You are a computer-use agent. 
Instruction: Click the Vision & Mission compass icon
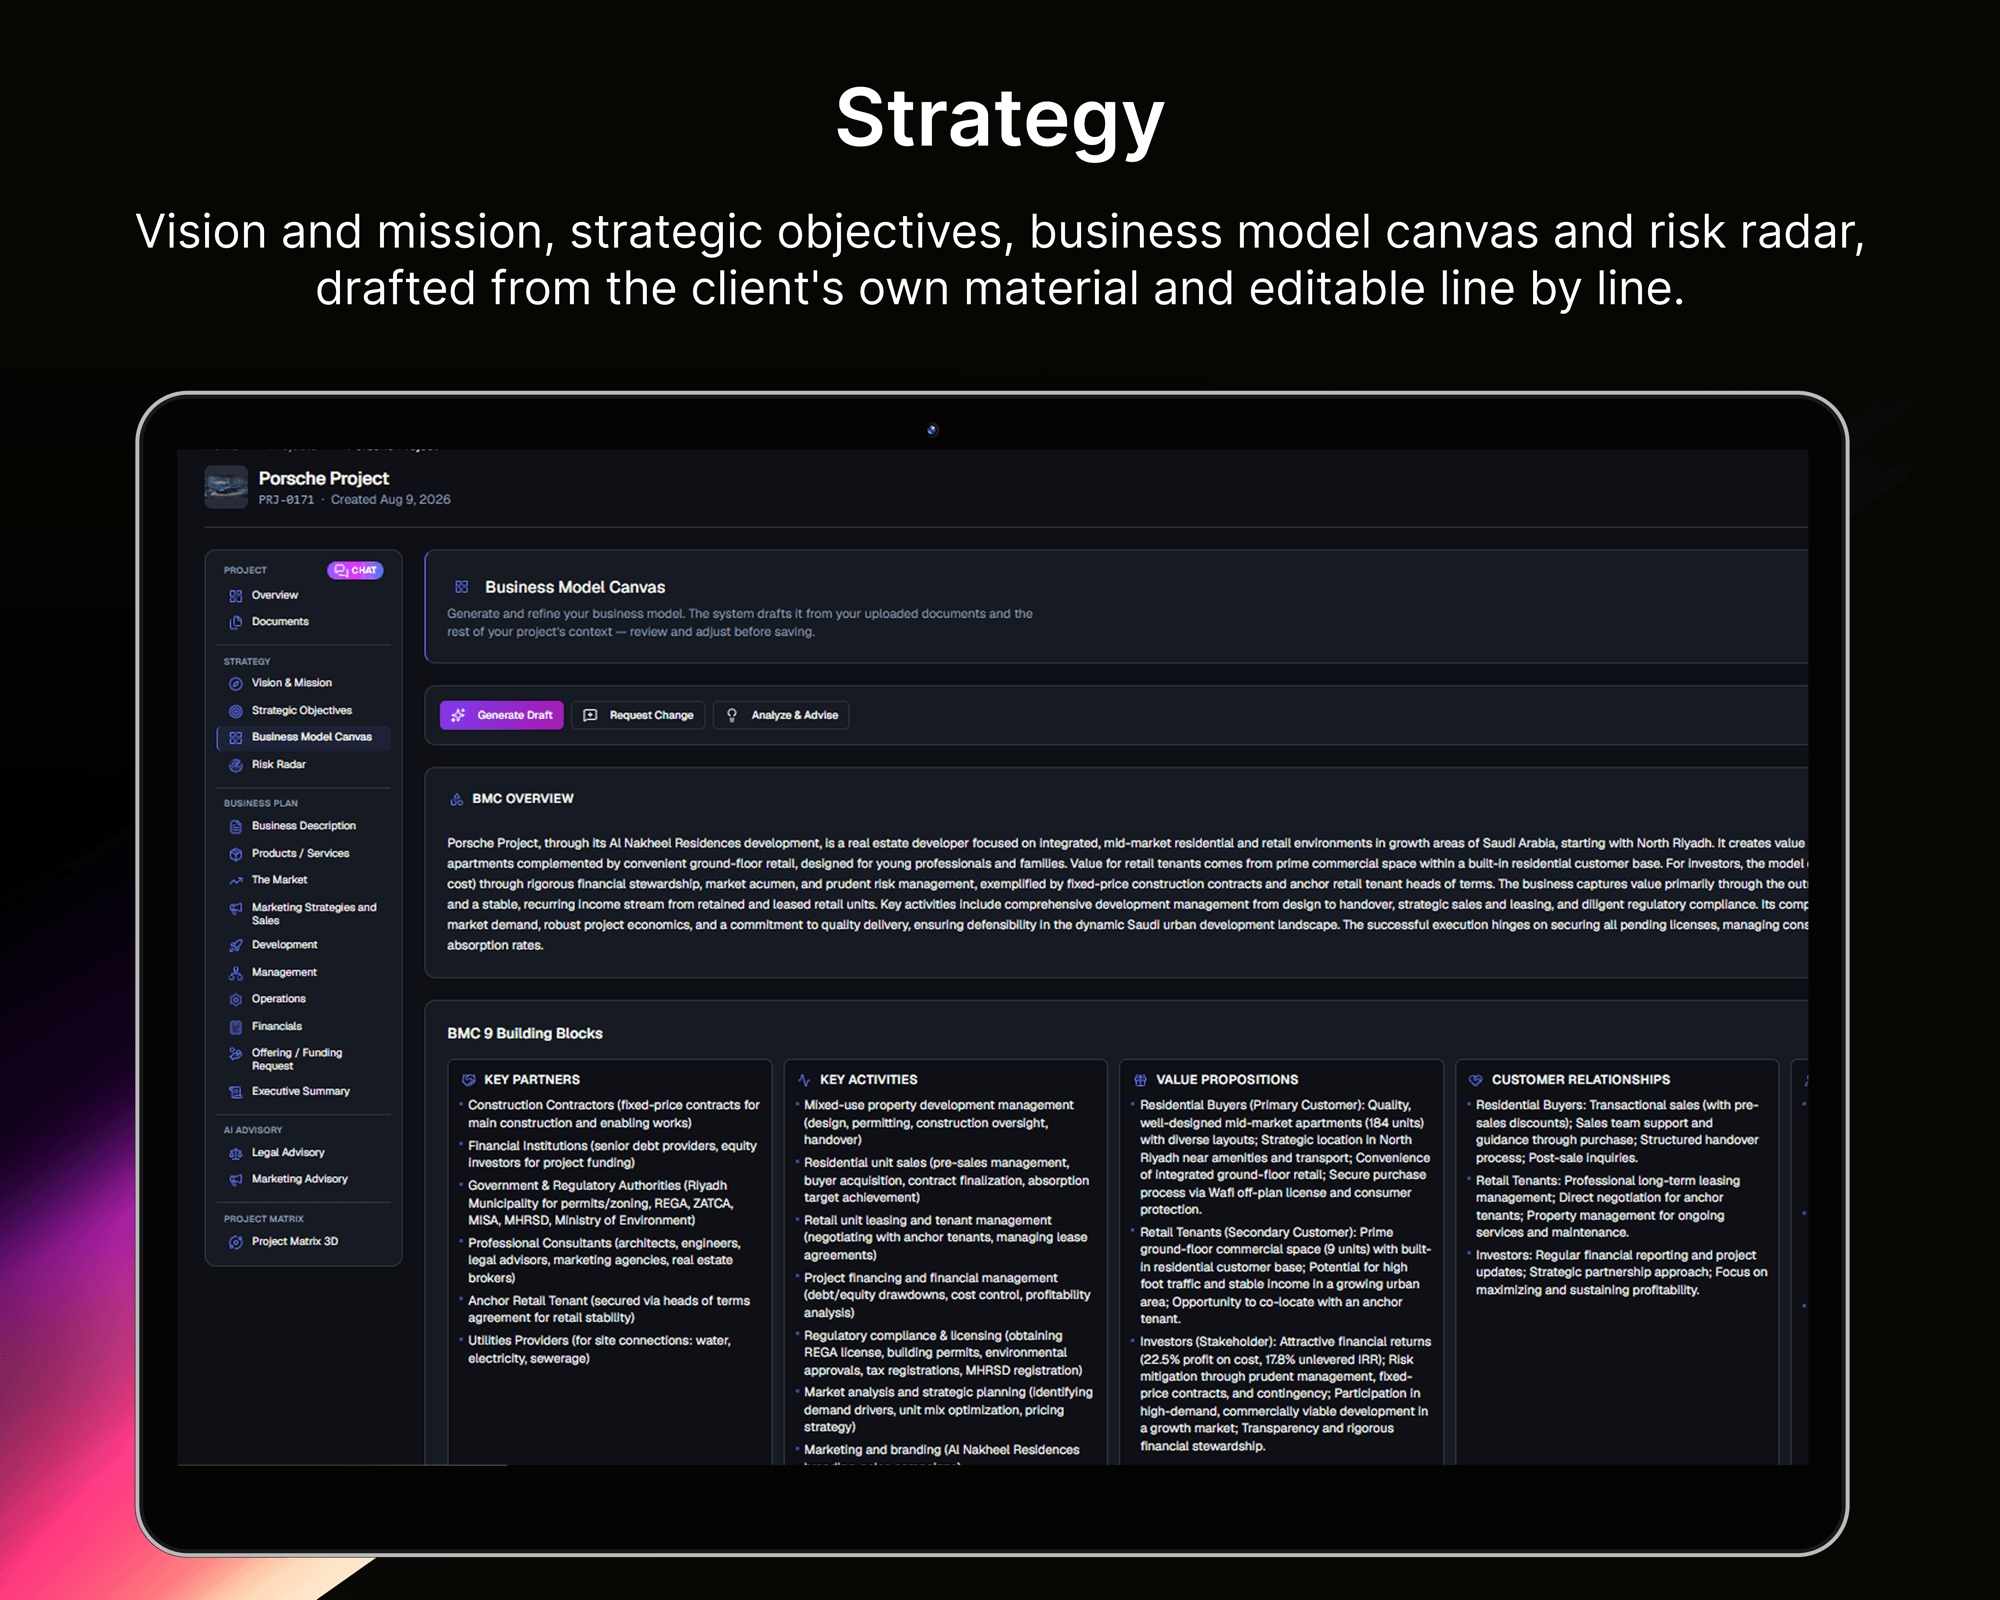coord(236,684)
